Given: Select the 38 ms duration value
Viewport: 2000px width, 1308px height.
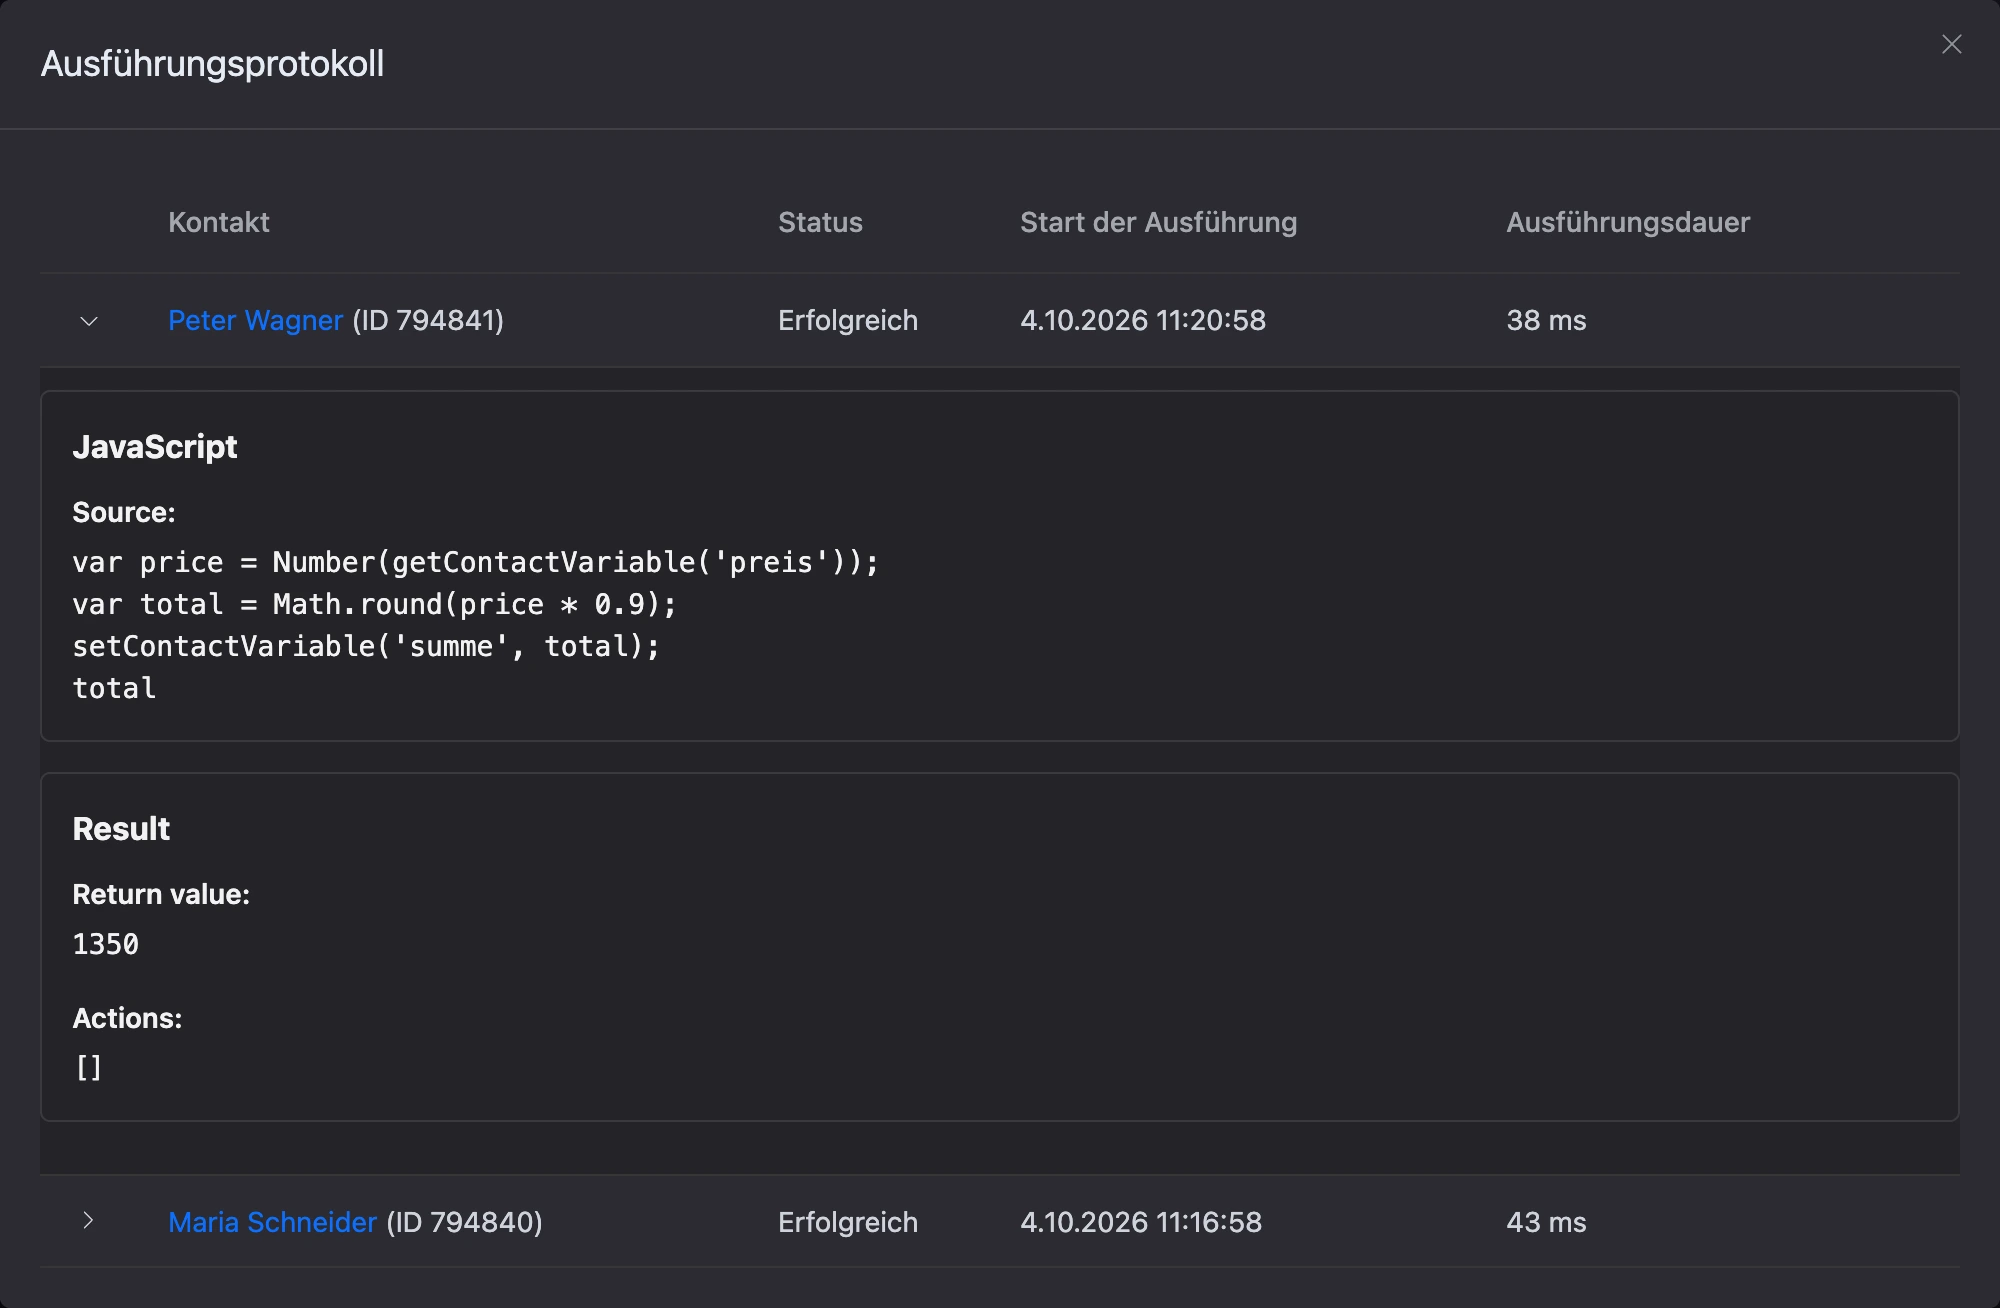Looking at the screenshot, I should pyautogui.click(x=1546, y=320).
